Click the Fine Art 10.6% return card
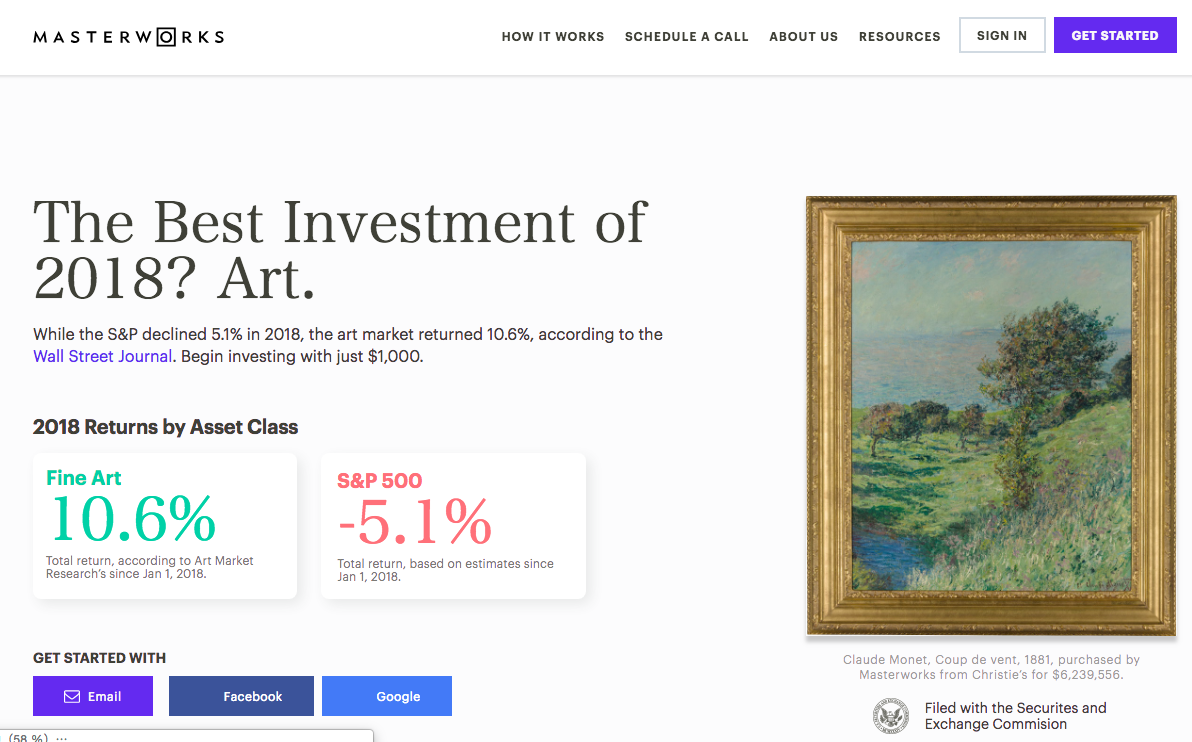Image resolution: width=1192 pixels, height=742 pixels. tap(165, 526)
